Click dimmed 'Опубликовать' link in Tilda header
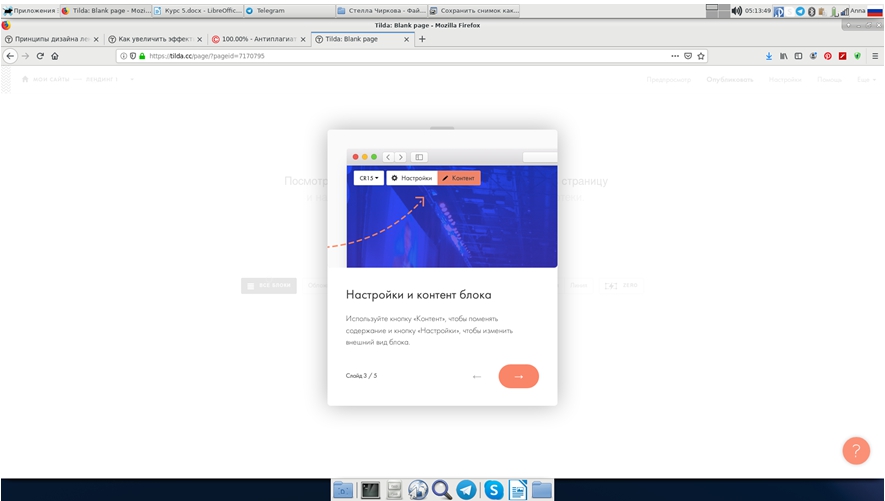 [729, 80]
